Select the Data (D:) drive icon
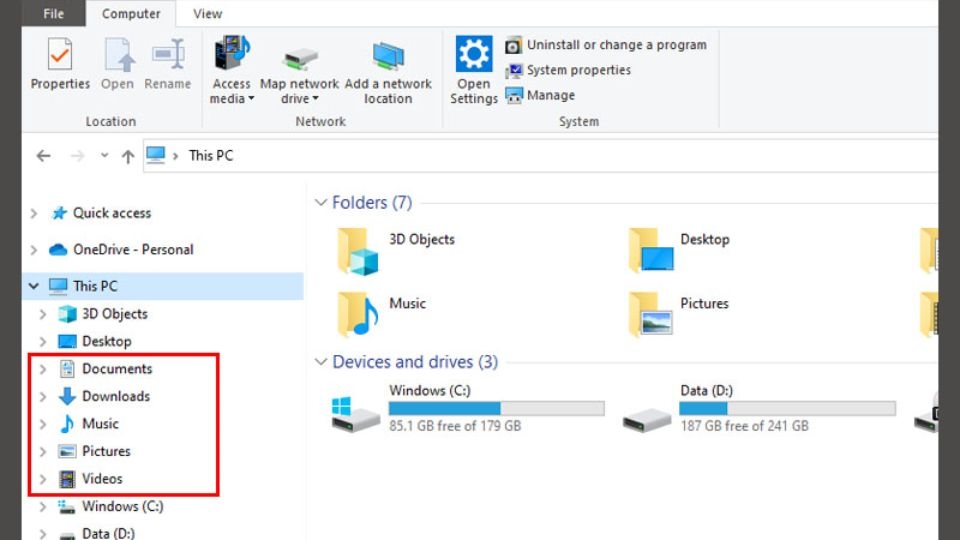960x540 pixels. click(647, 421)
